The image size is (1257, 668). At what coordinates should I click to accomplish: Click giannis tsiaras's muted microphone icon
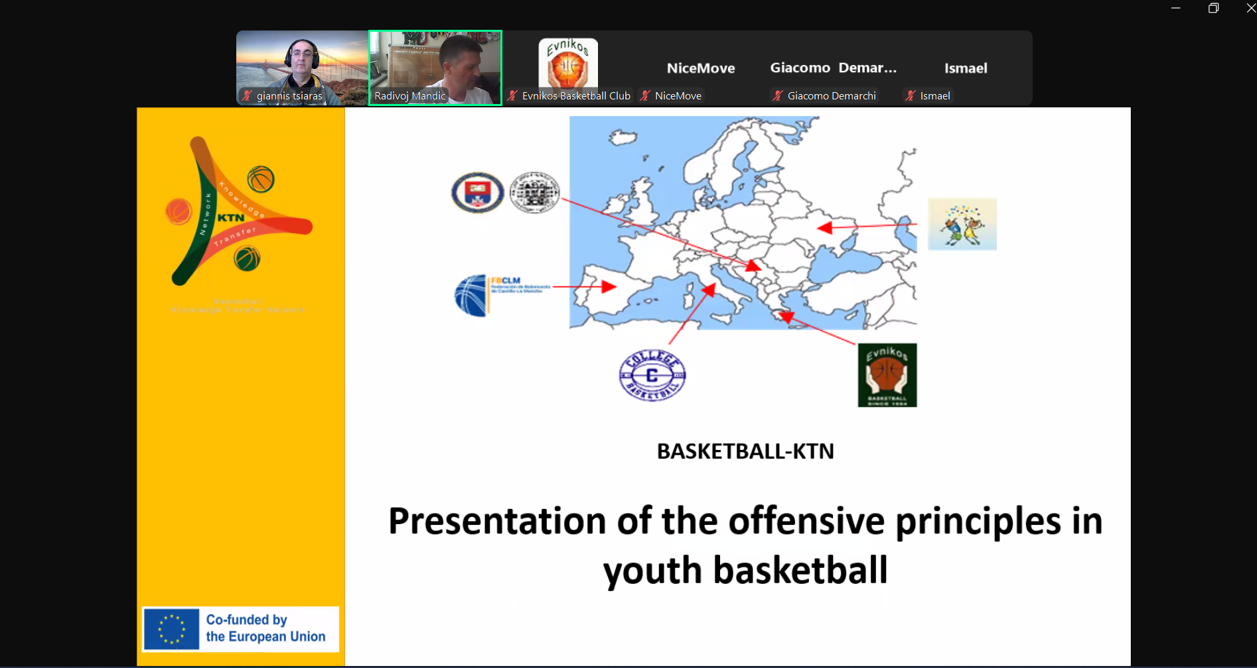pos(247,96)
